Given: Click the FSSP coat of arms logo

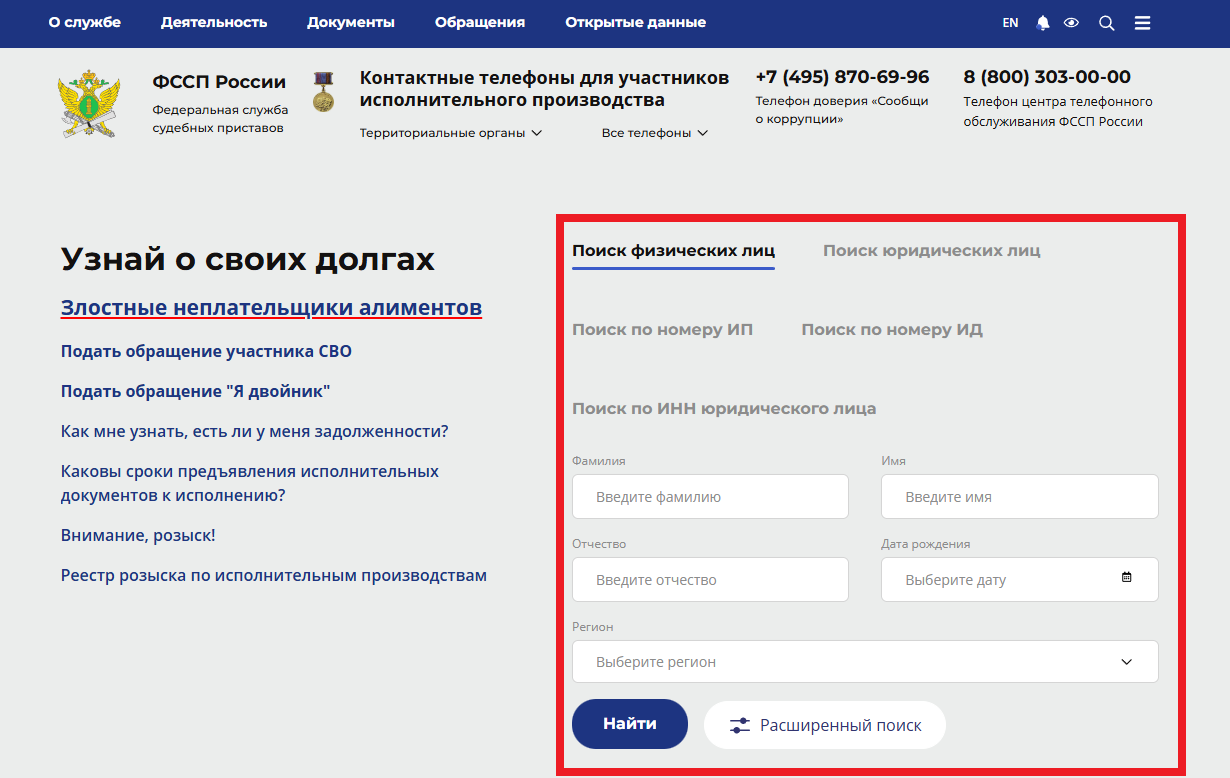Looking at the screenshot, I should 89,101.
